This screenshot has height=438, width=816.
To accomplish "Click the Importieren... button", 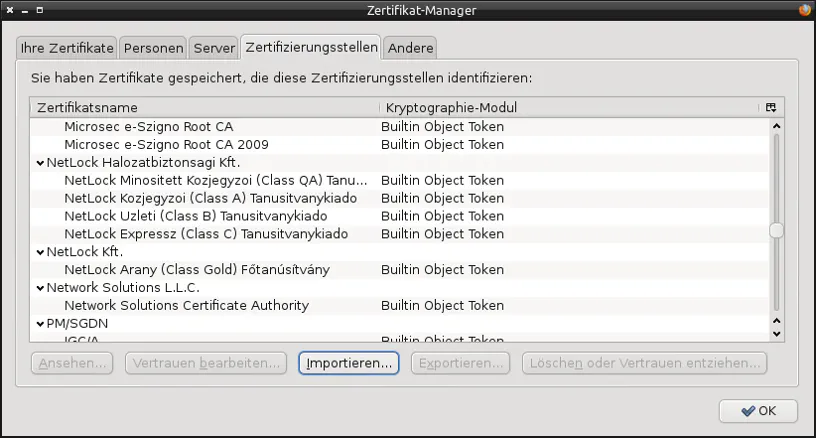I will click(349, 363).
